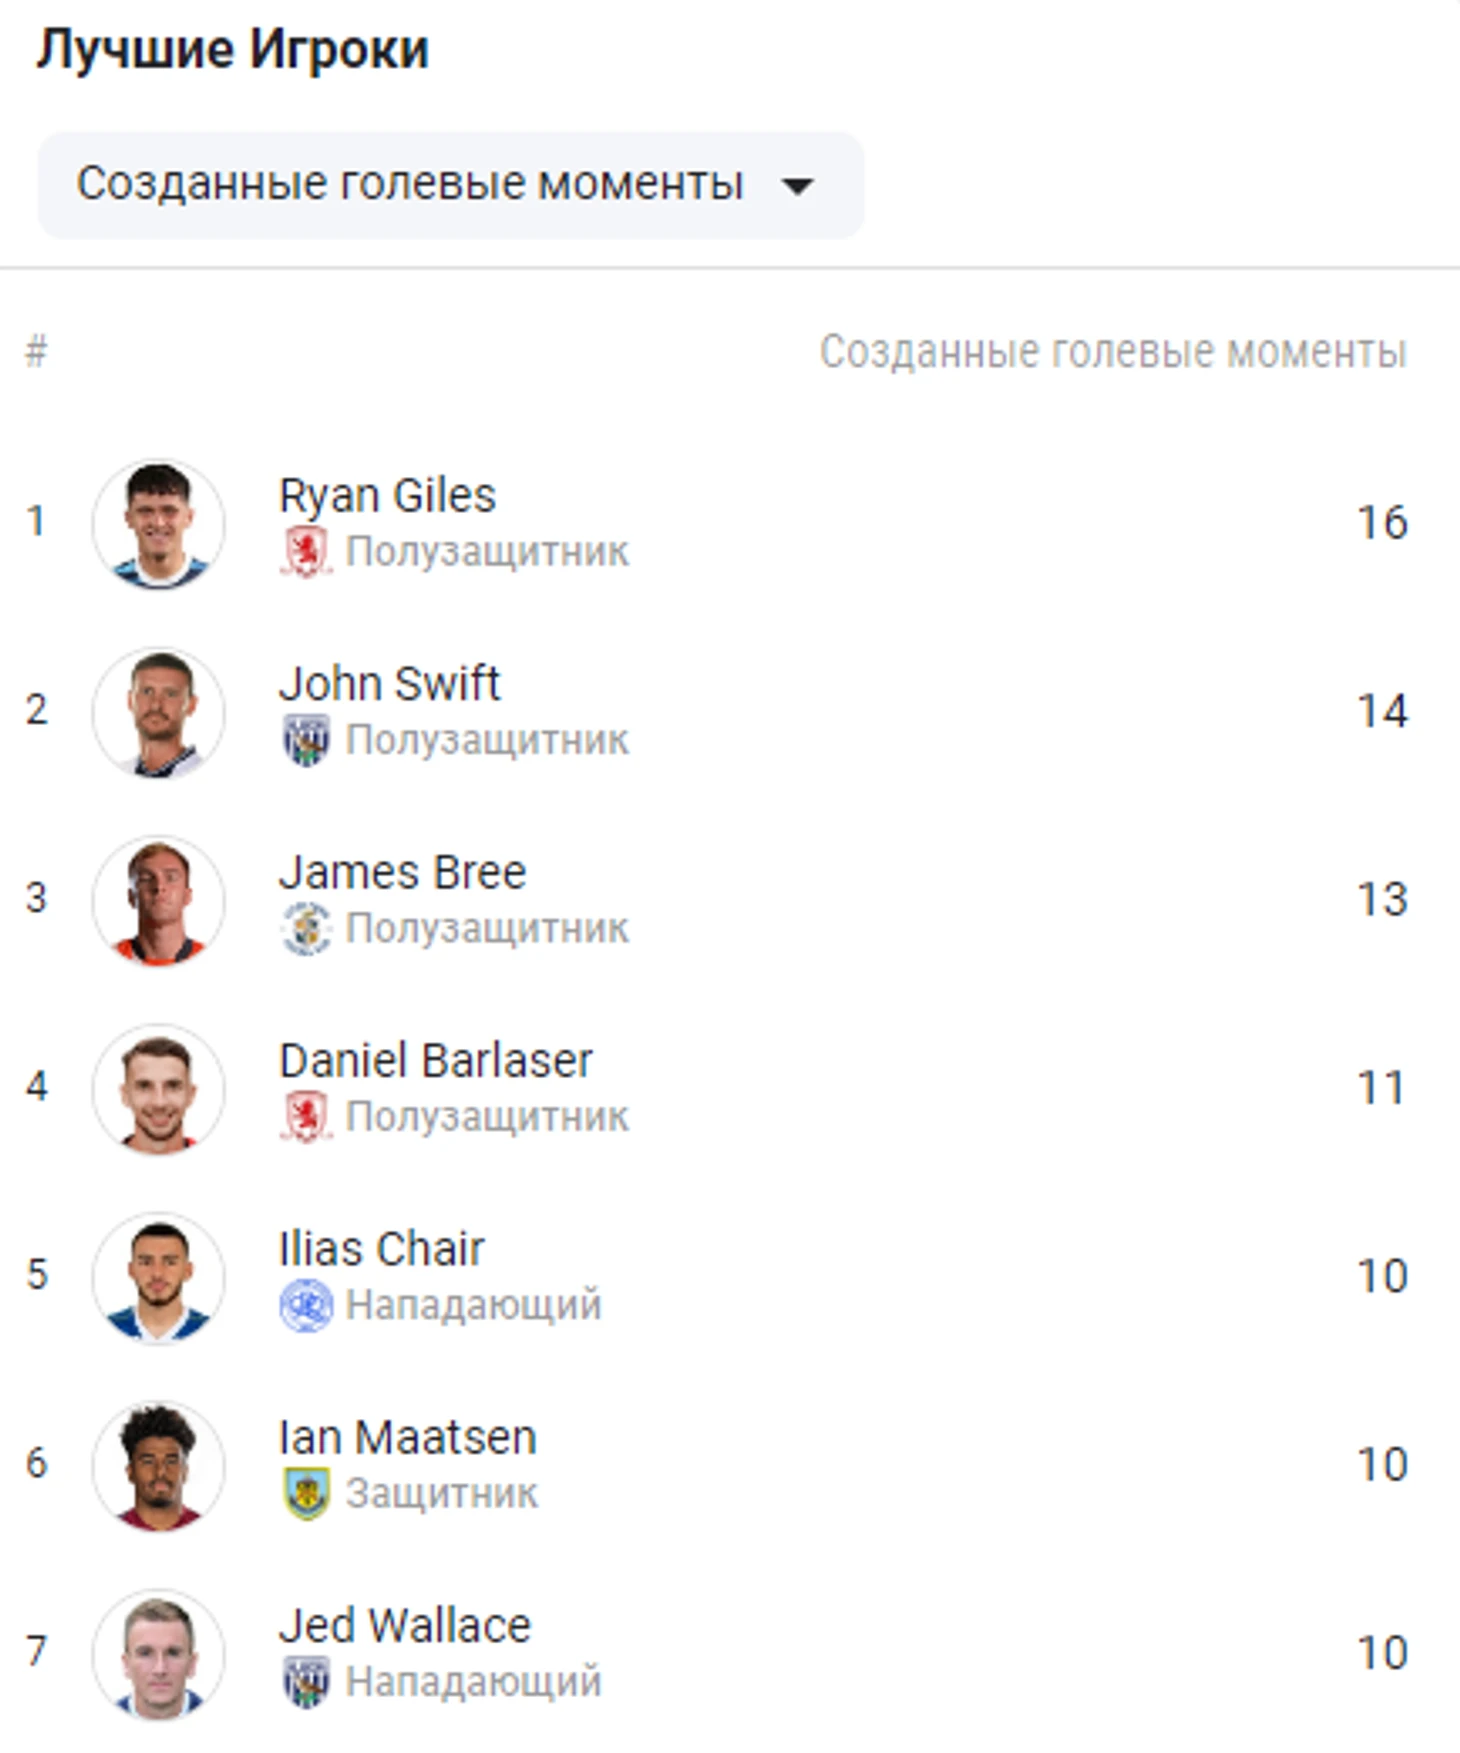
Task: Select Daniel Barlaser avatar
Action: 158,1089
